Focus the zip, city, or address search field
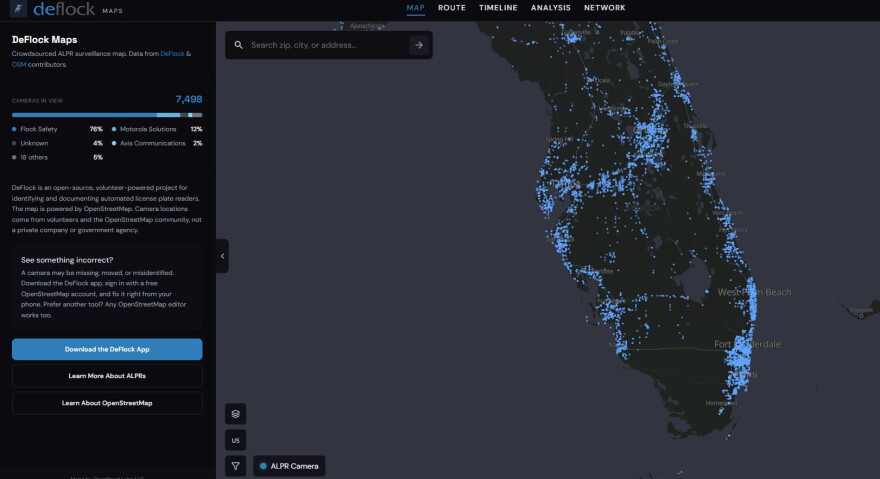 pos(328,45)
